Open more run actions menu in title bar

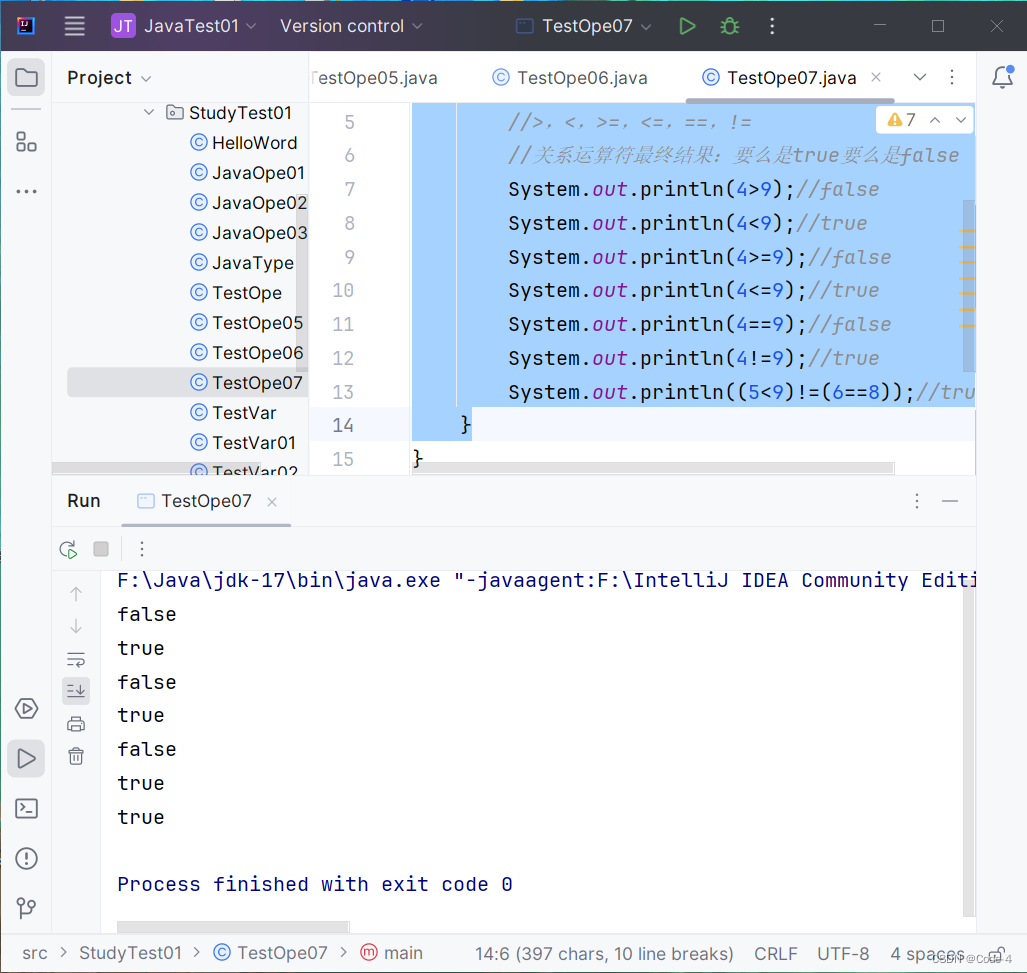(772, 26)
